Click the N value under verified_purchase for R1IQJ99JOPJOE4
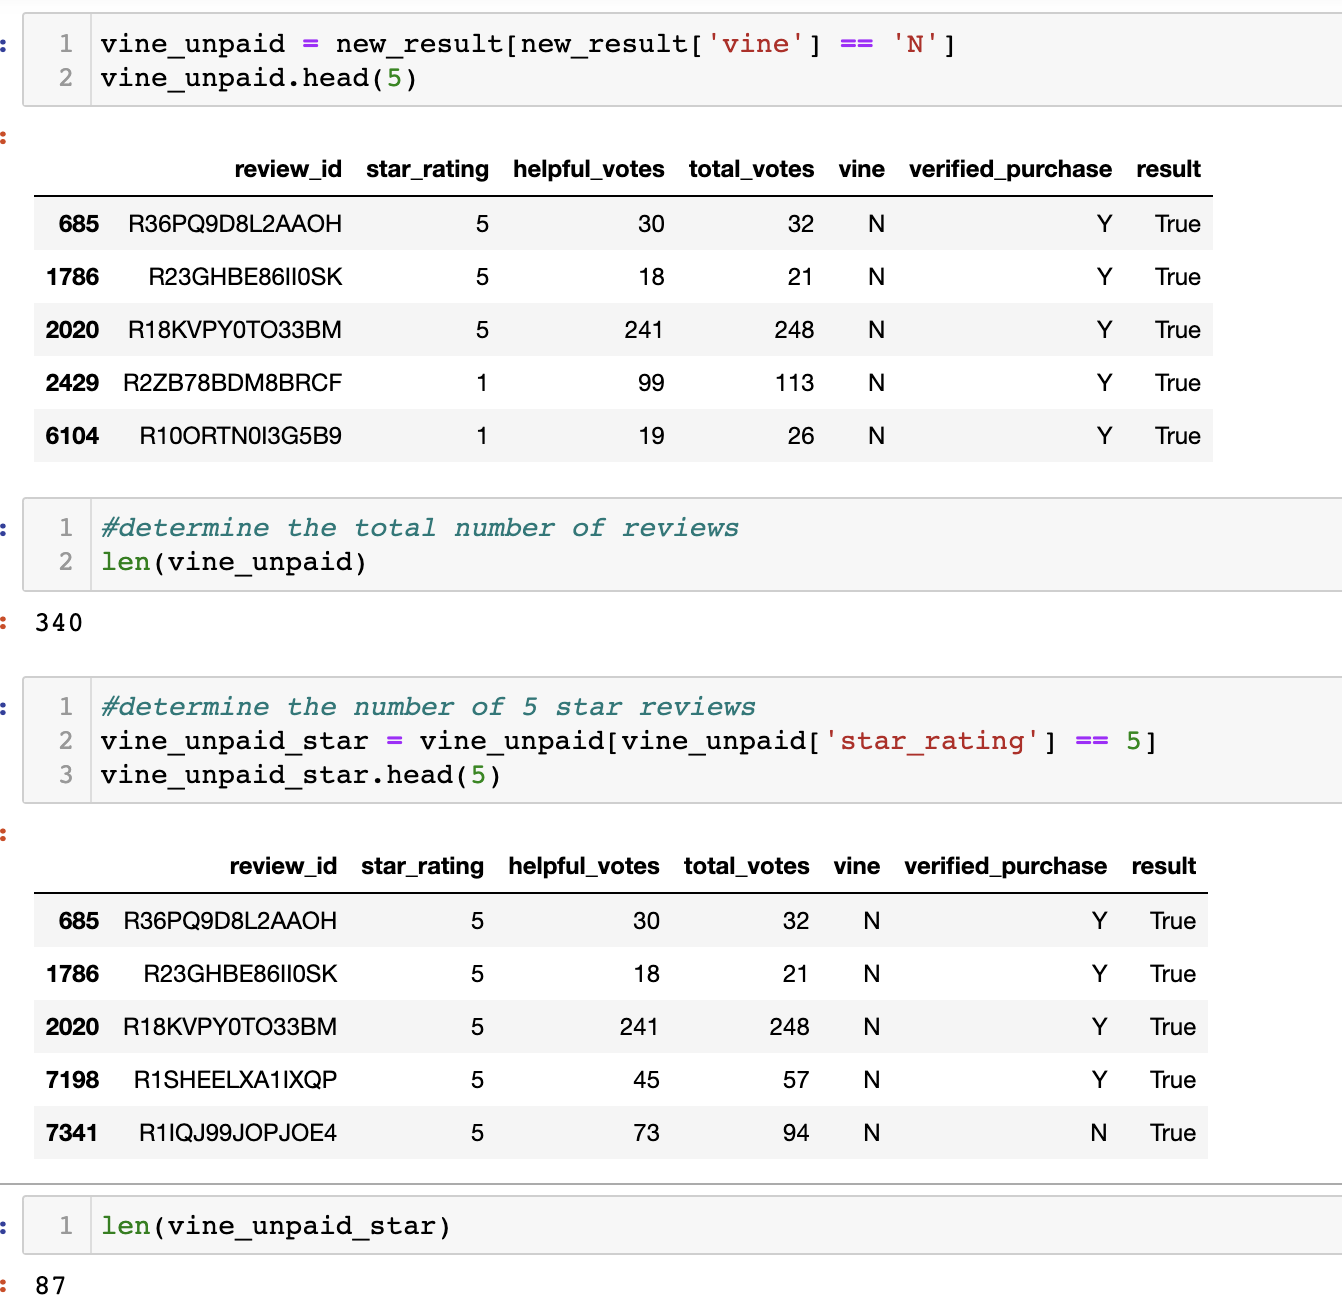Screen dimensions: 1342x1316 pyautogui.click(x=1098, y=1133)
